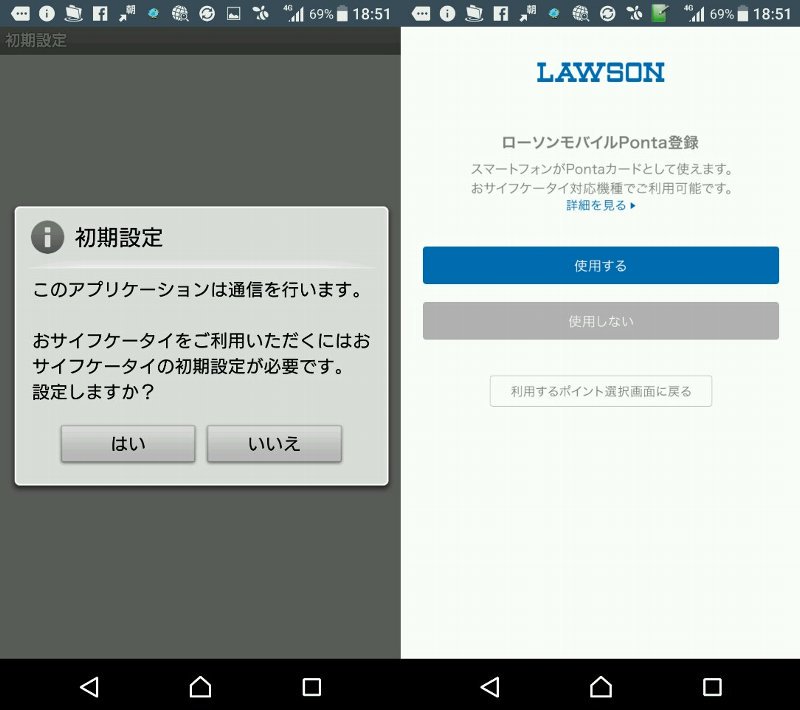Tap the sync status icon on left screen
The width and height of the screenshot is (800, 710).
[x=207, y=14]
